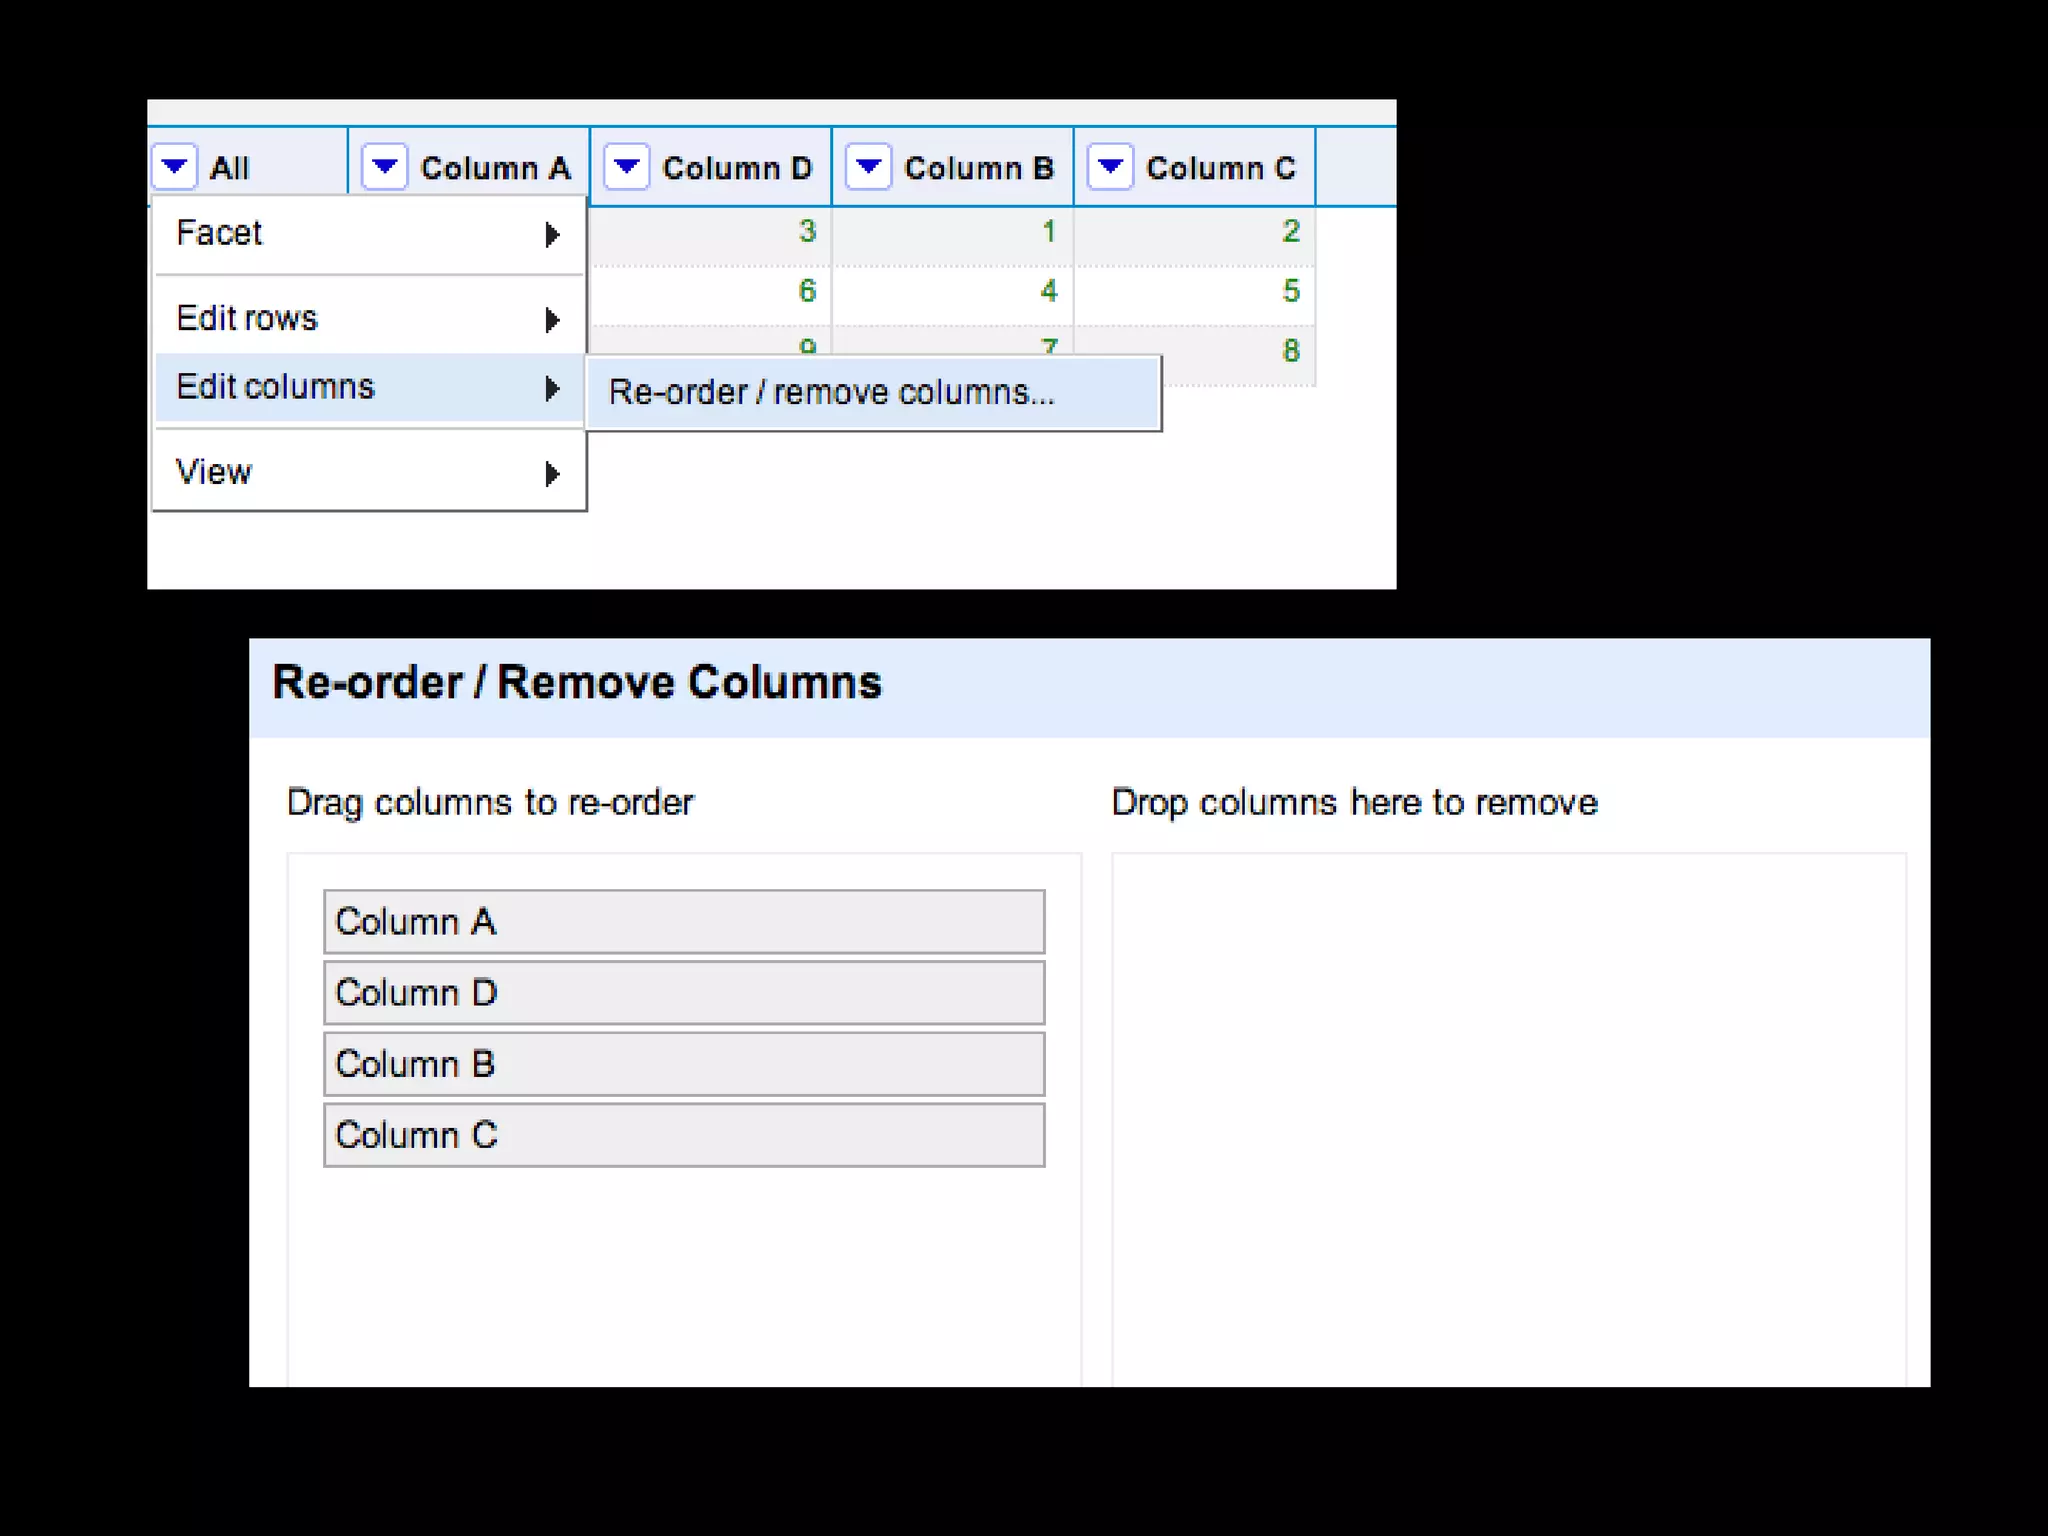The image size is (2048, 1536).
Task: Click the Column A item in re-order list
Action: pyautogui.click(x=684, y=922)
